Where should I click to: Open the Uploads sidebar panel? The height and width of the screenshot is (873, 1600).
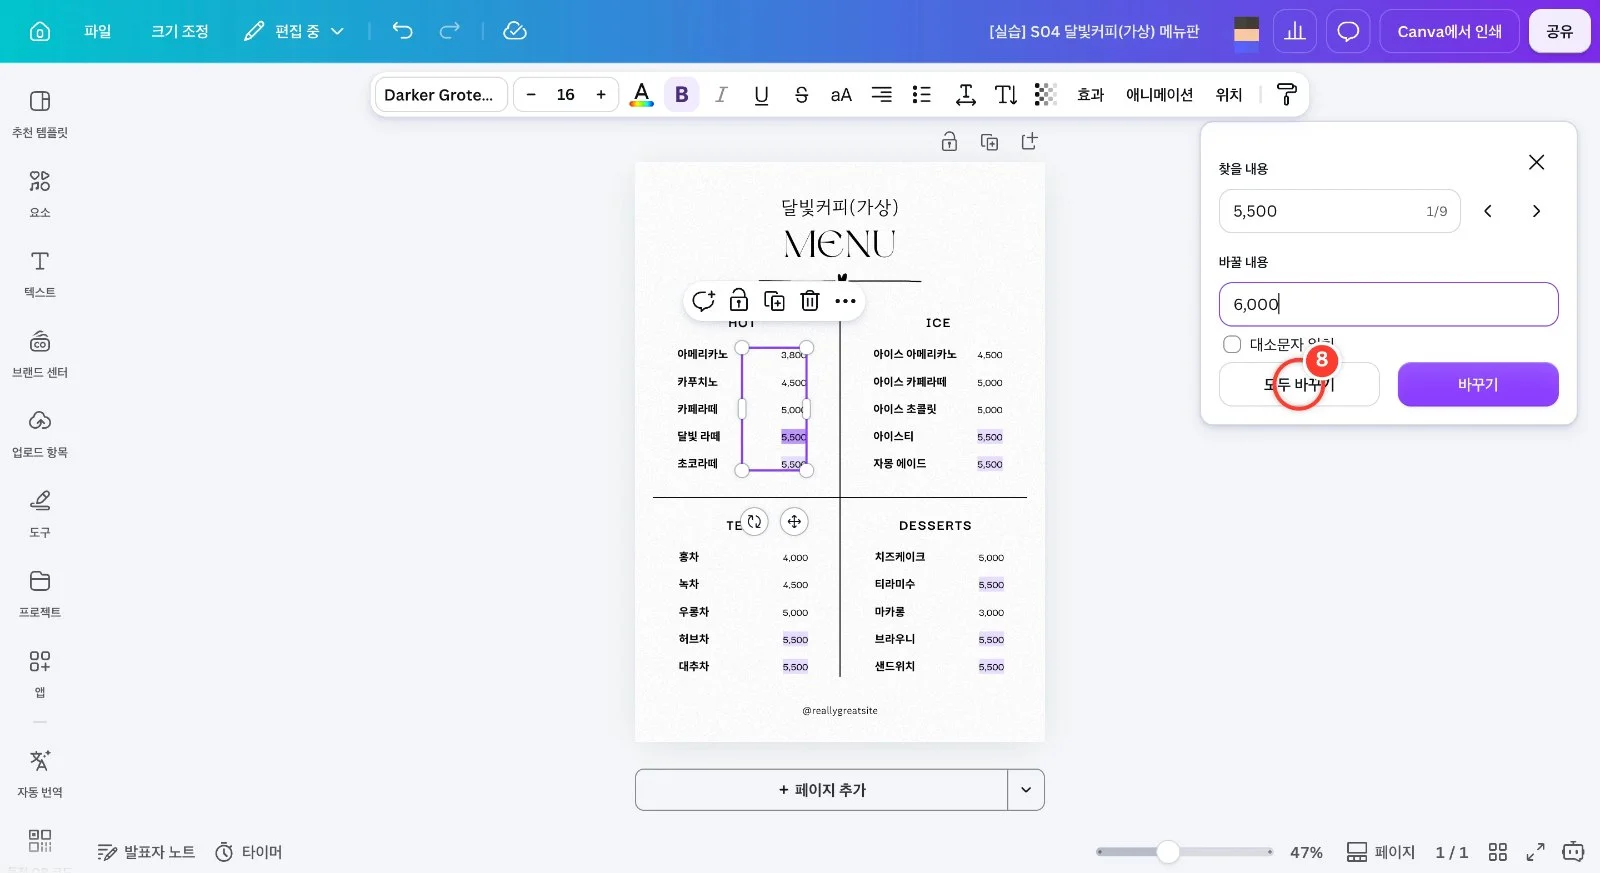click(40, 434)
